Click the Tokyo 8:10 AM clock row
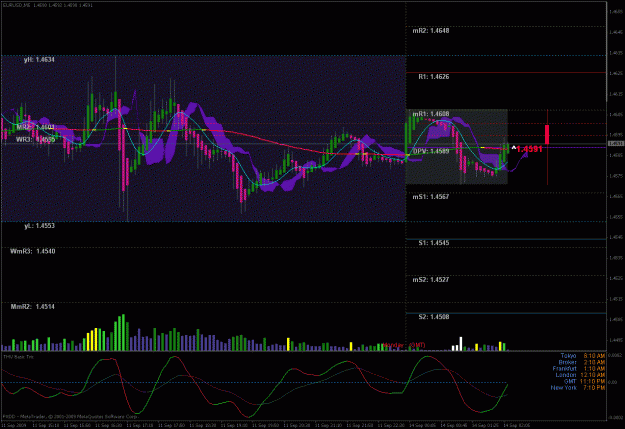625x429 pixels. (583, 356)
